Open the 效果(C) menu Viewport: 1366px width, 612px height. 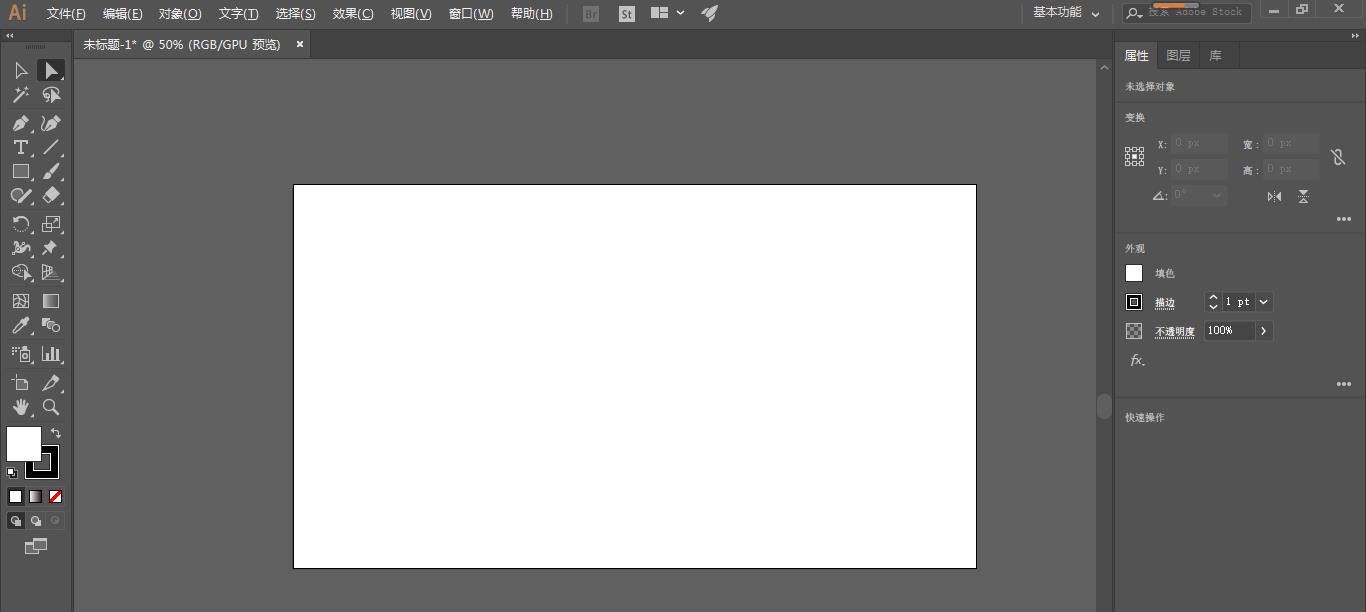353,14
